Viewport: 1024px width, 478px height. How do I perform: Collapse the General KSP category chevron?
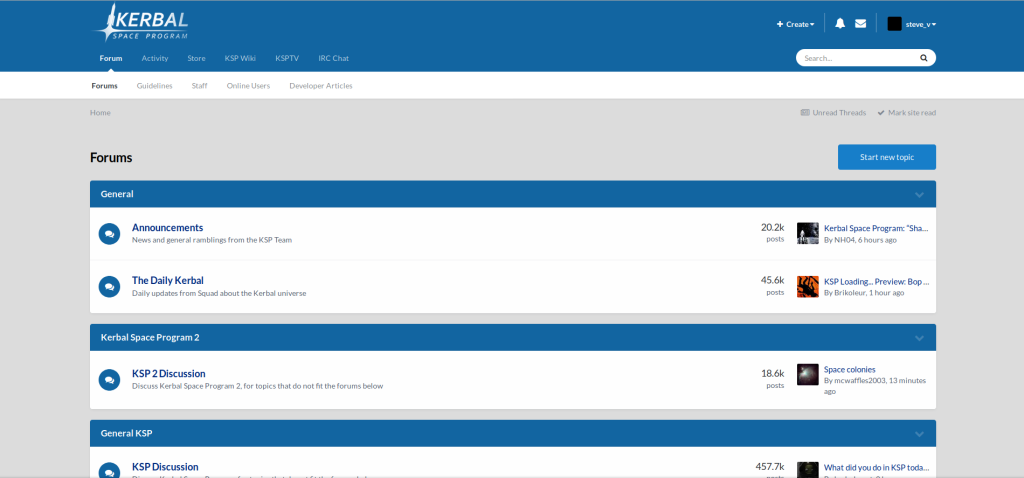[920, 434]
